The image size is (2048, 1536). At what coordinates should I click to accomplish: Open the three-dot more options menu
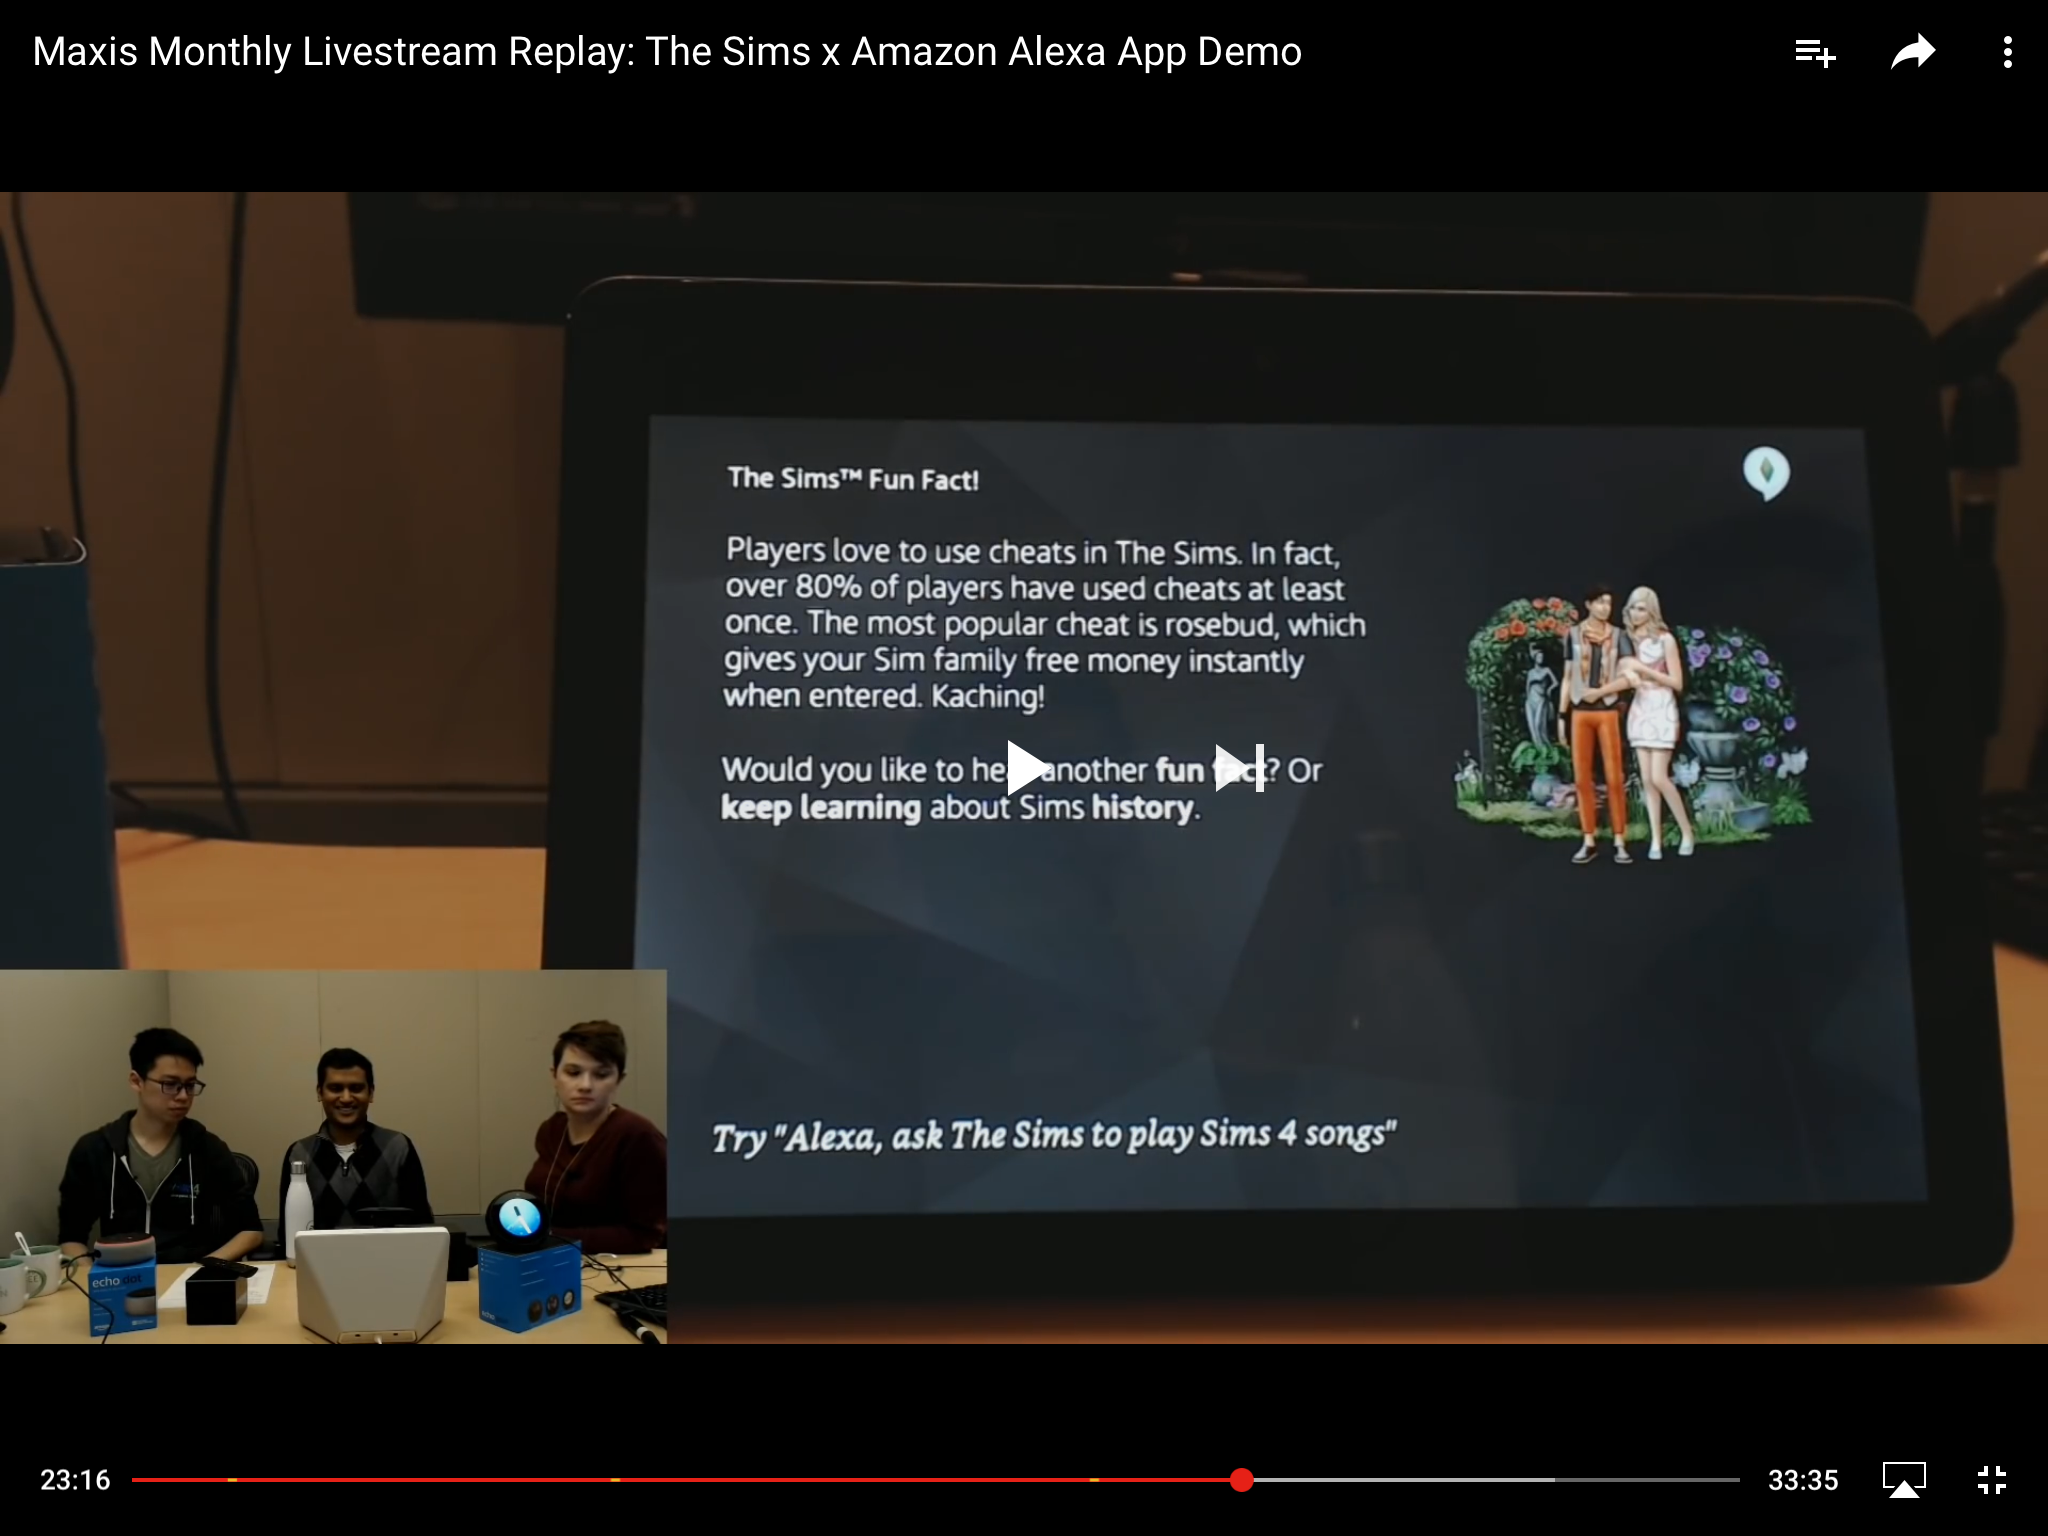pos(2007,52)
